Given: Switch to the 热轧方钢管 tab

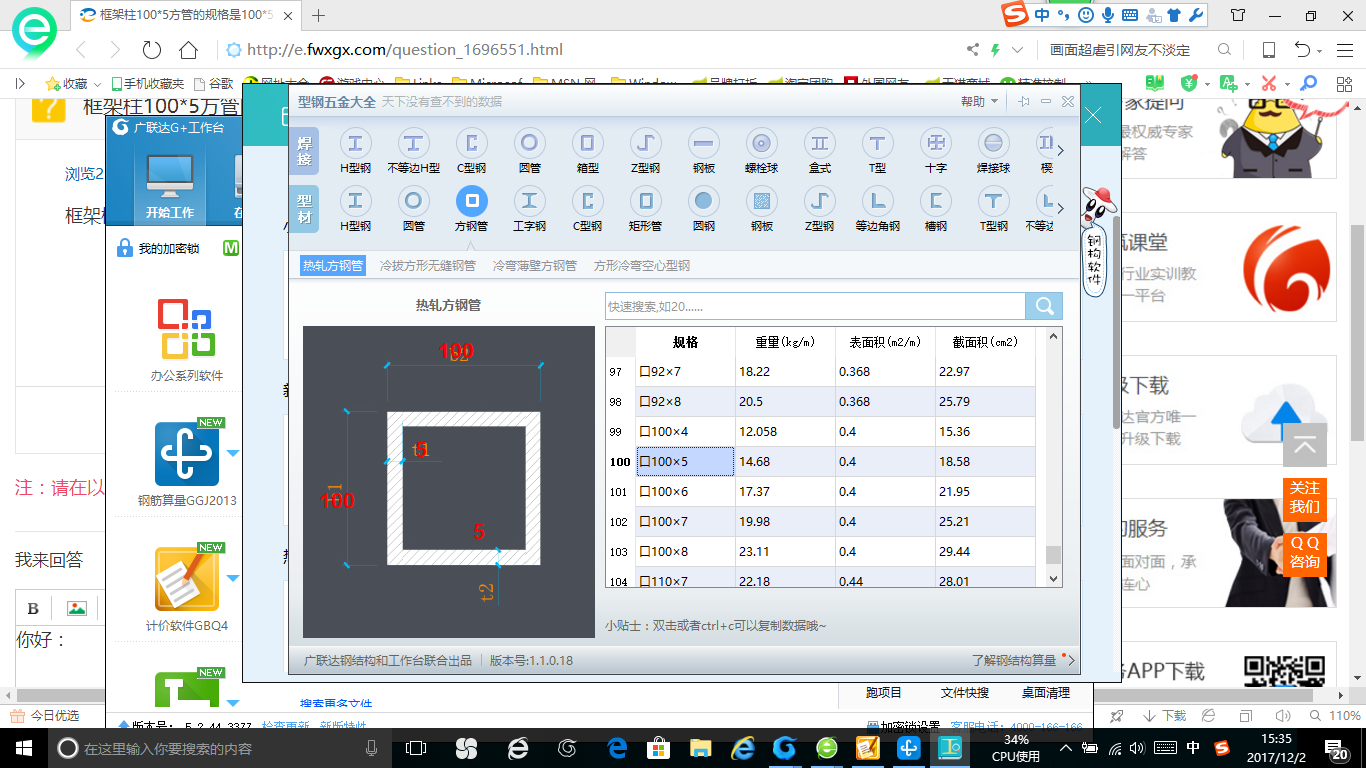Looking at the screenshot, I should coord(333,265).
